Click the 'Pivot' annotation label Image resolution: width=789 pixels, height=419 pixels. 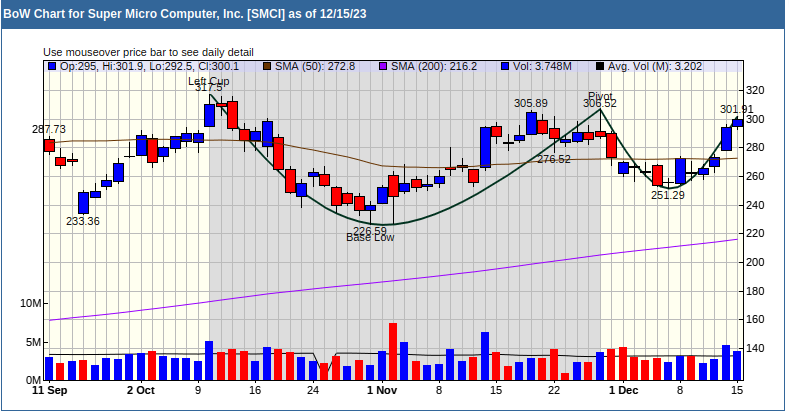tap(600, 96)
